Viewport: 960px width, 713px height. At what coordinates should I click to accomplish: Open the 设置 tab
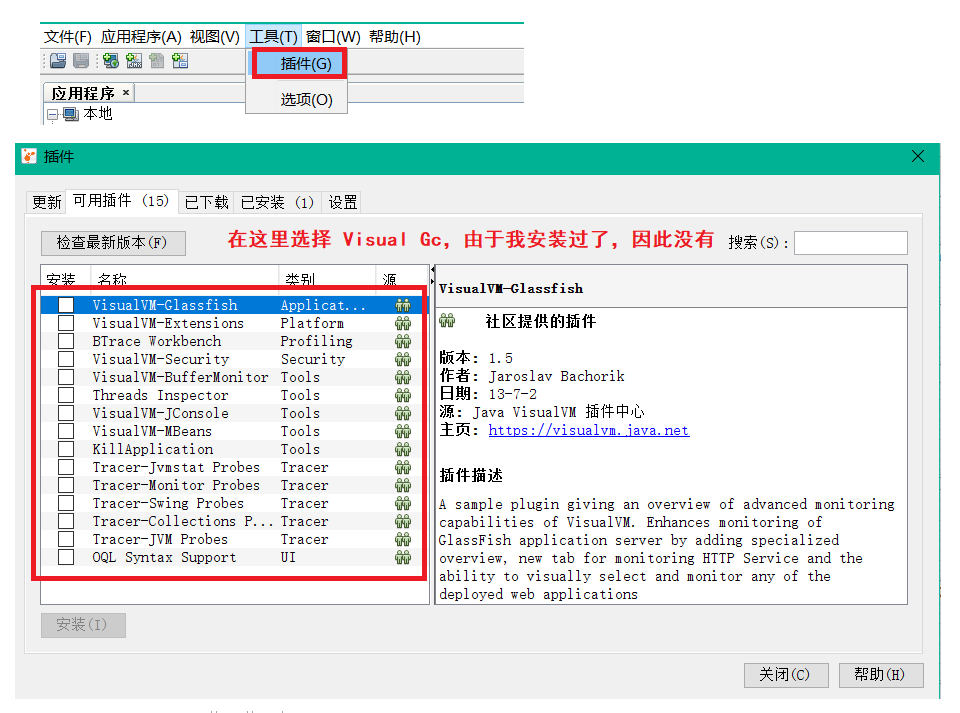coord(343,202)
